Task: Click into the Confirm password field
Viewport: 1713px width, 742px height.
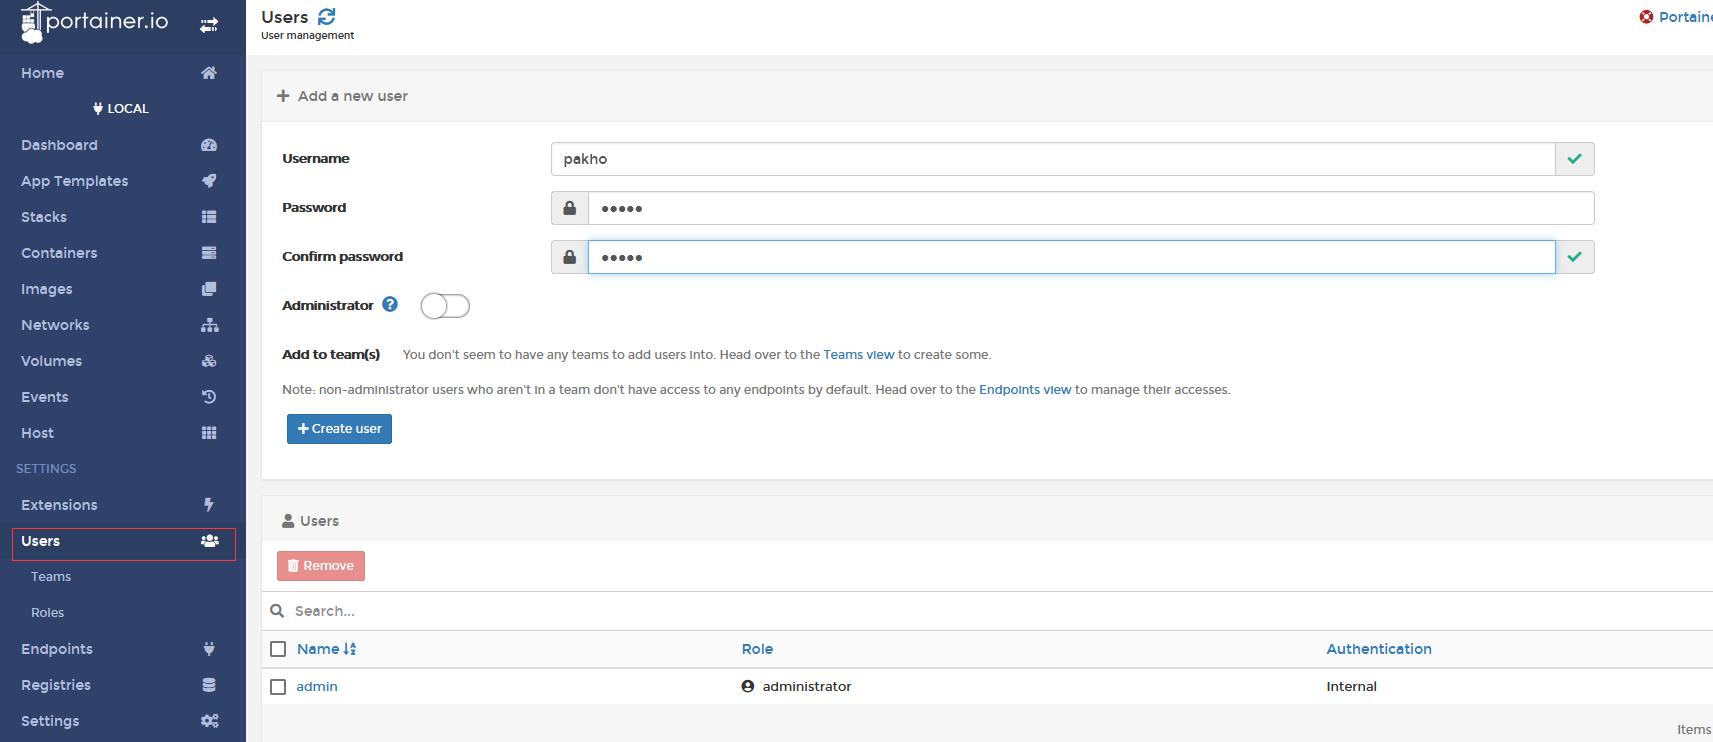Action: point(1072,257)
